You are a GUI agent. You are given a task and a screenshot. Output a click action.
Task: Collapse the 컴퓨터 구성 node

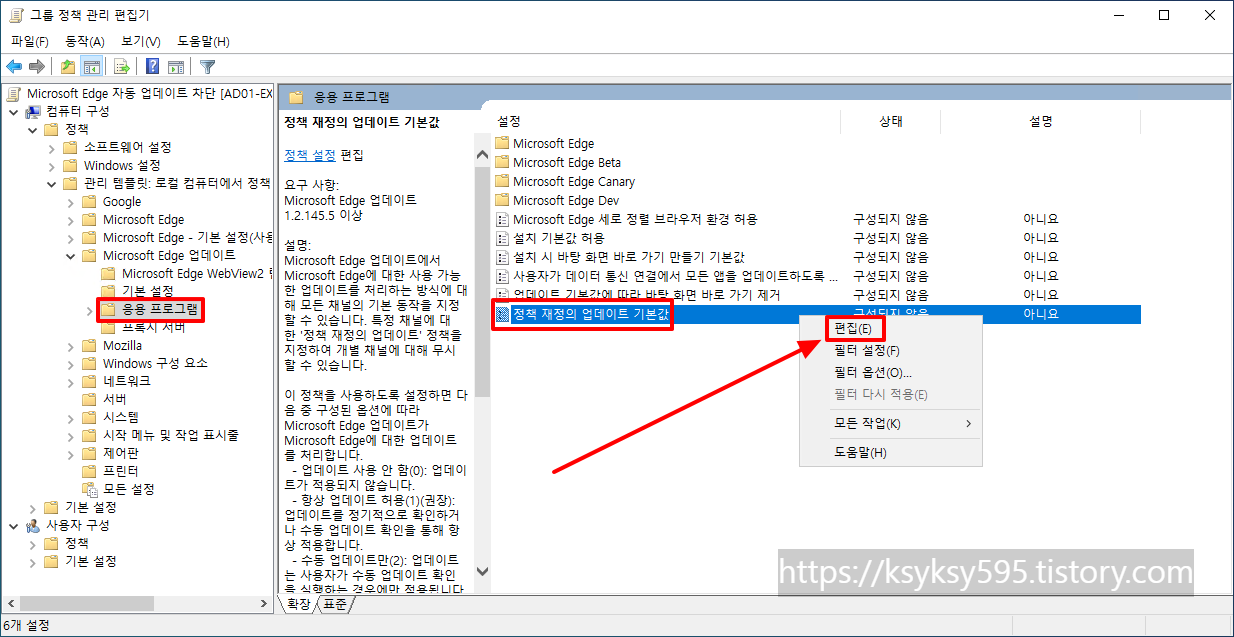click(x=14, y=111)
